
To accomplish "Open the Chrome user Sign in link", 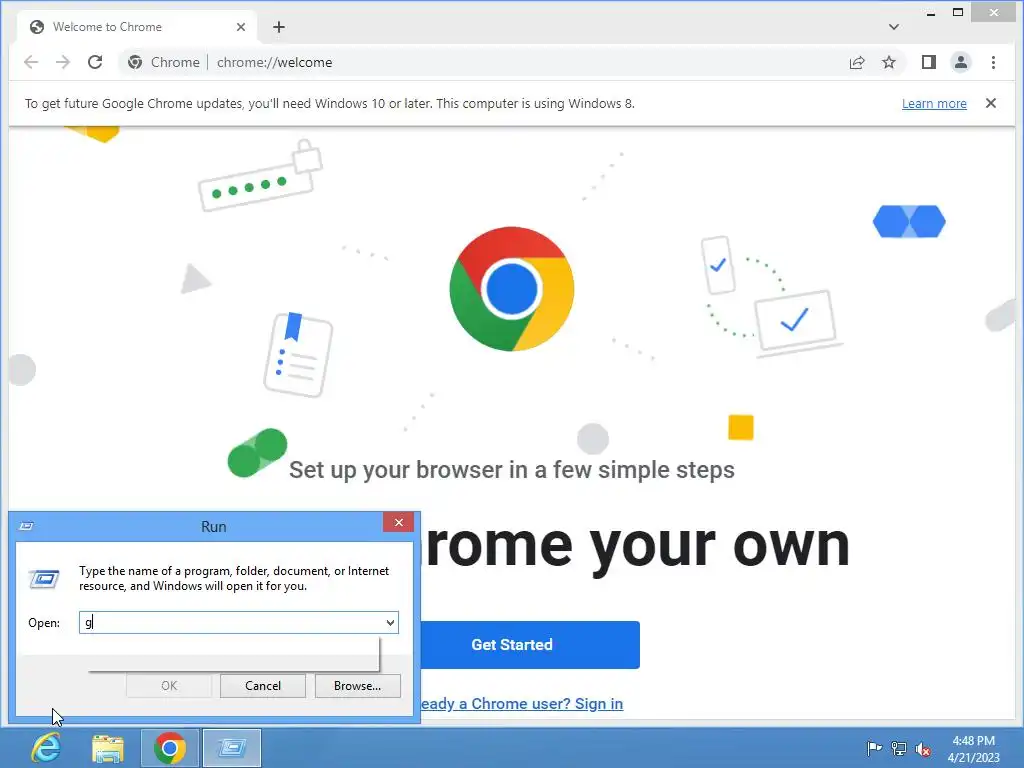I will coord(521,704).
